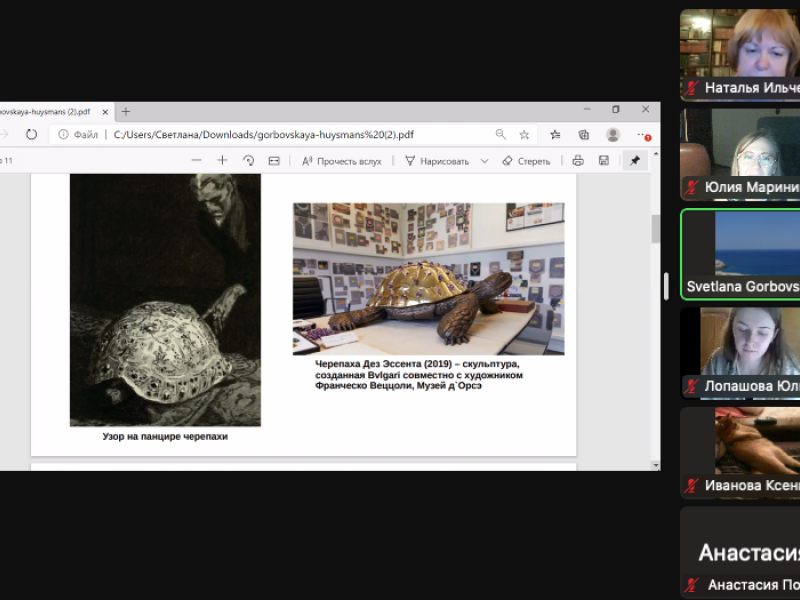
Task: Print the PDF document
Action: (578, 160)
